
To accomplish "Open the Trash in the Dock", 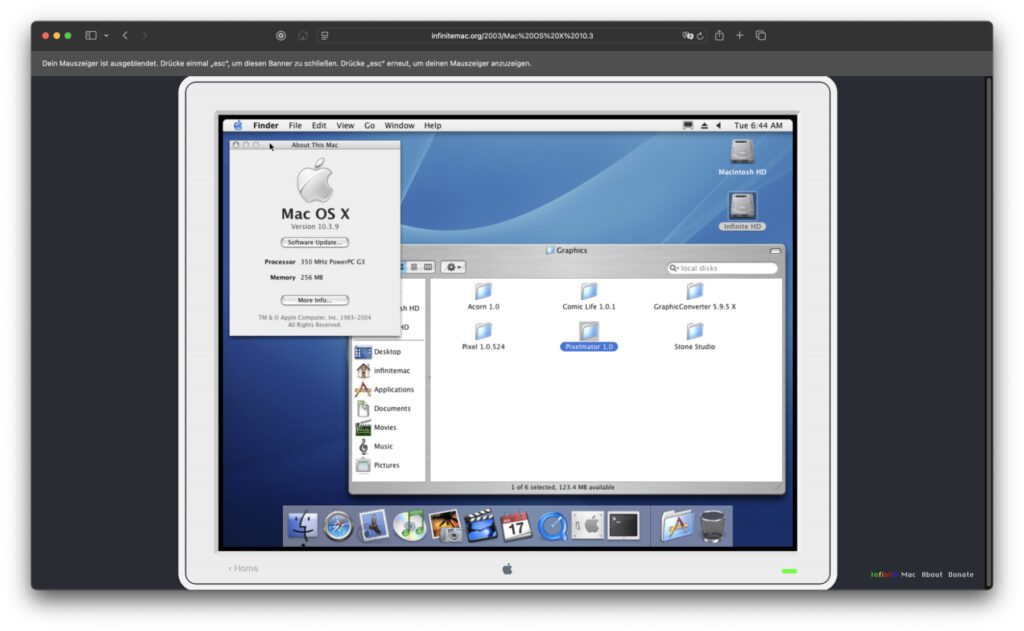I will click(712, 525).
